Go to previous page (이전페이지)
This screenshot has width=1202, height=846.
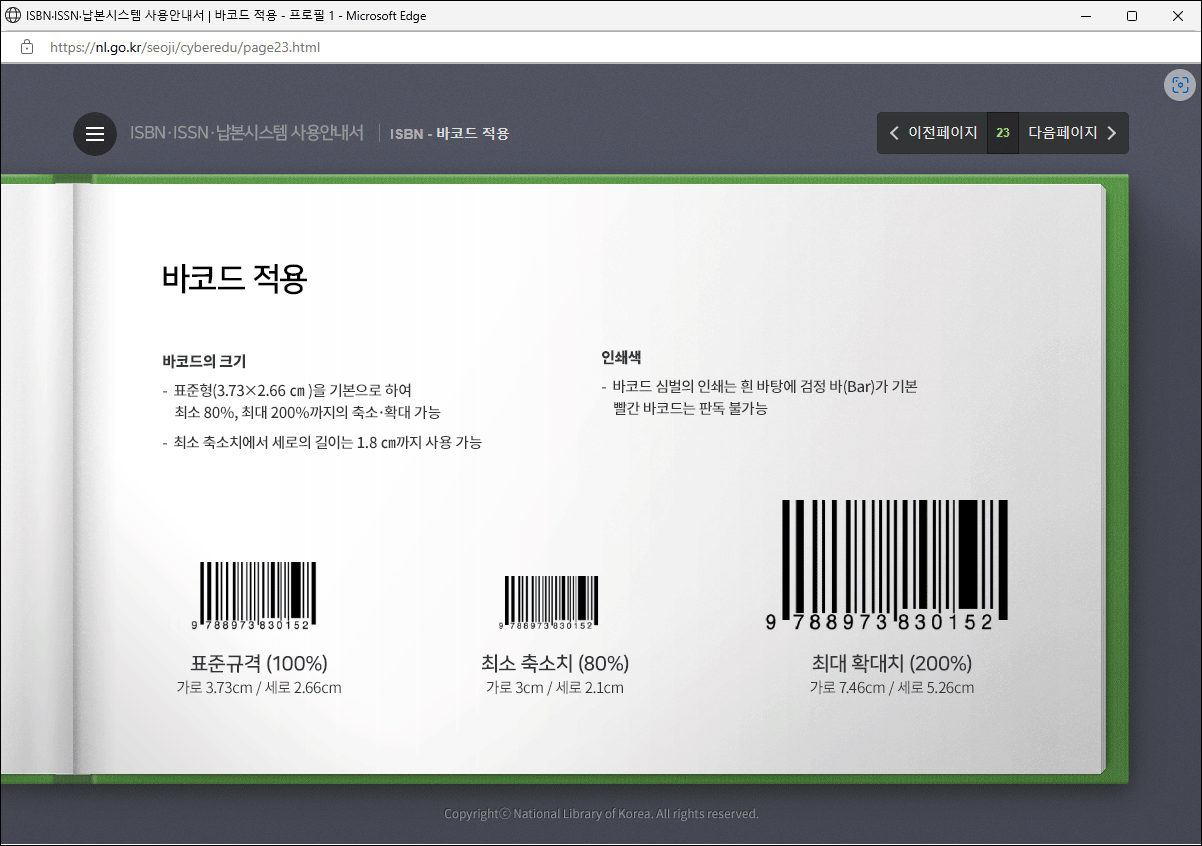coord(932,133)
